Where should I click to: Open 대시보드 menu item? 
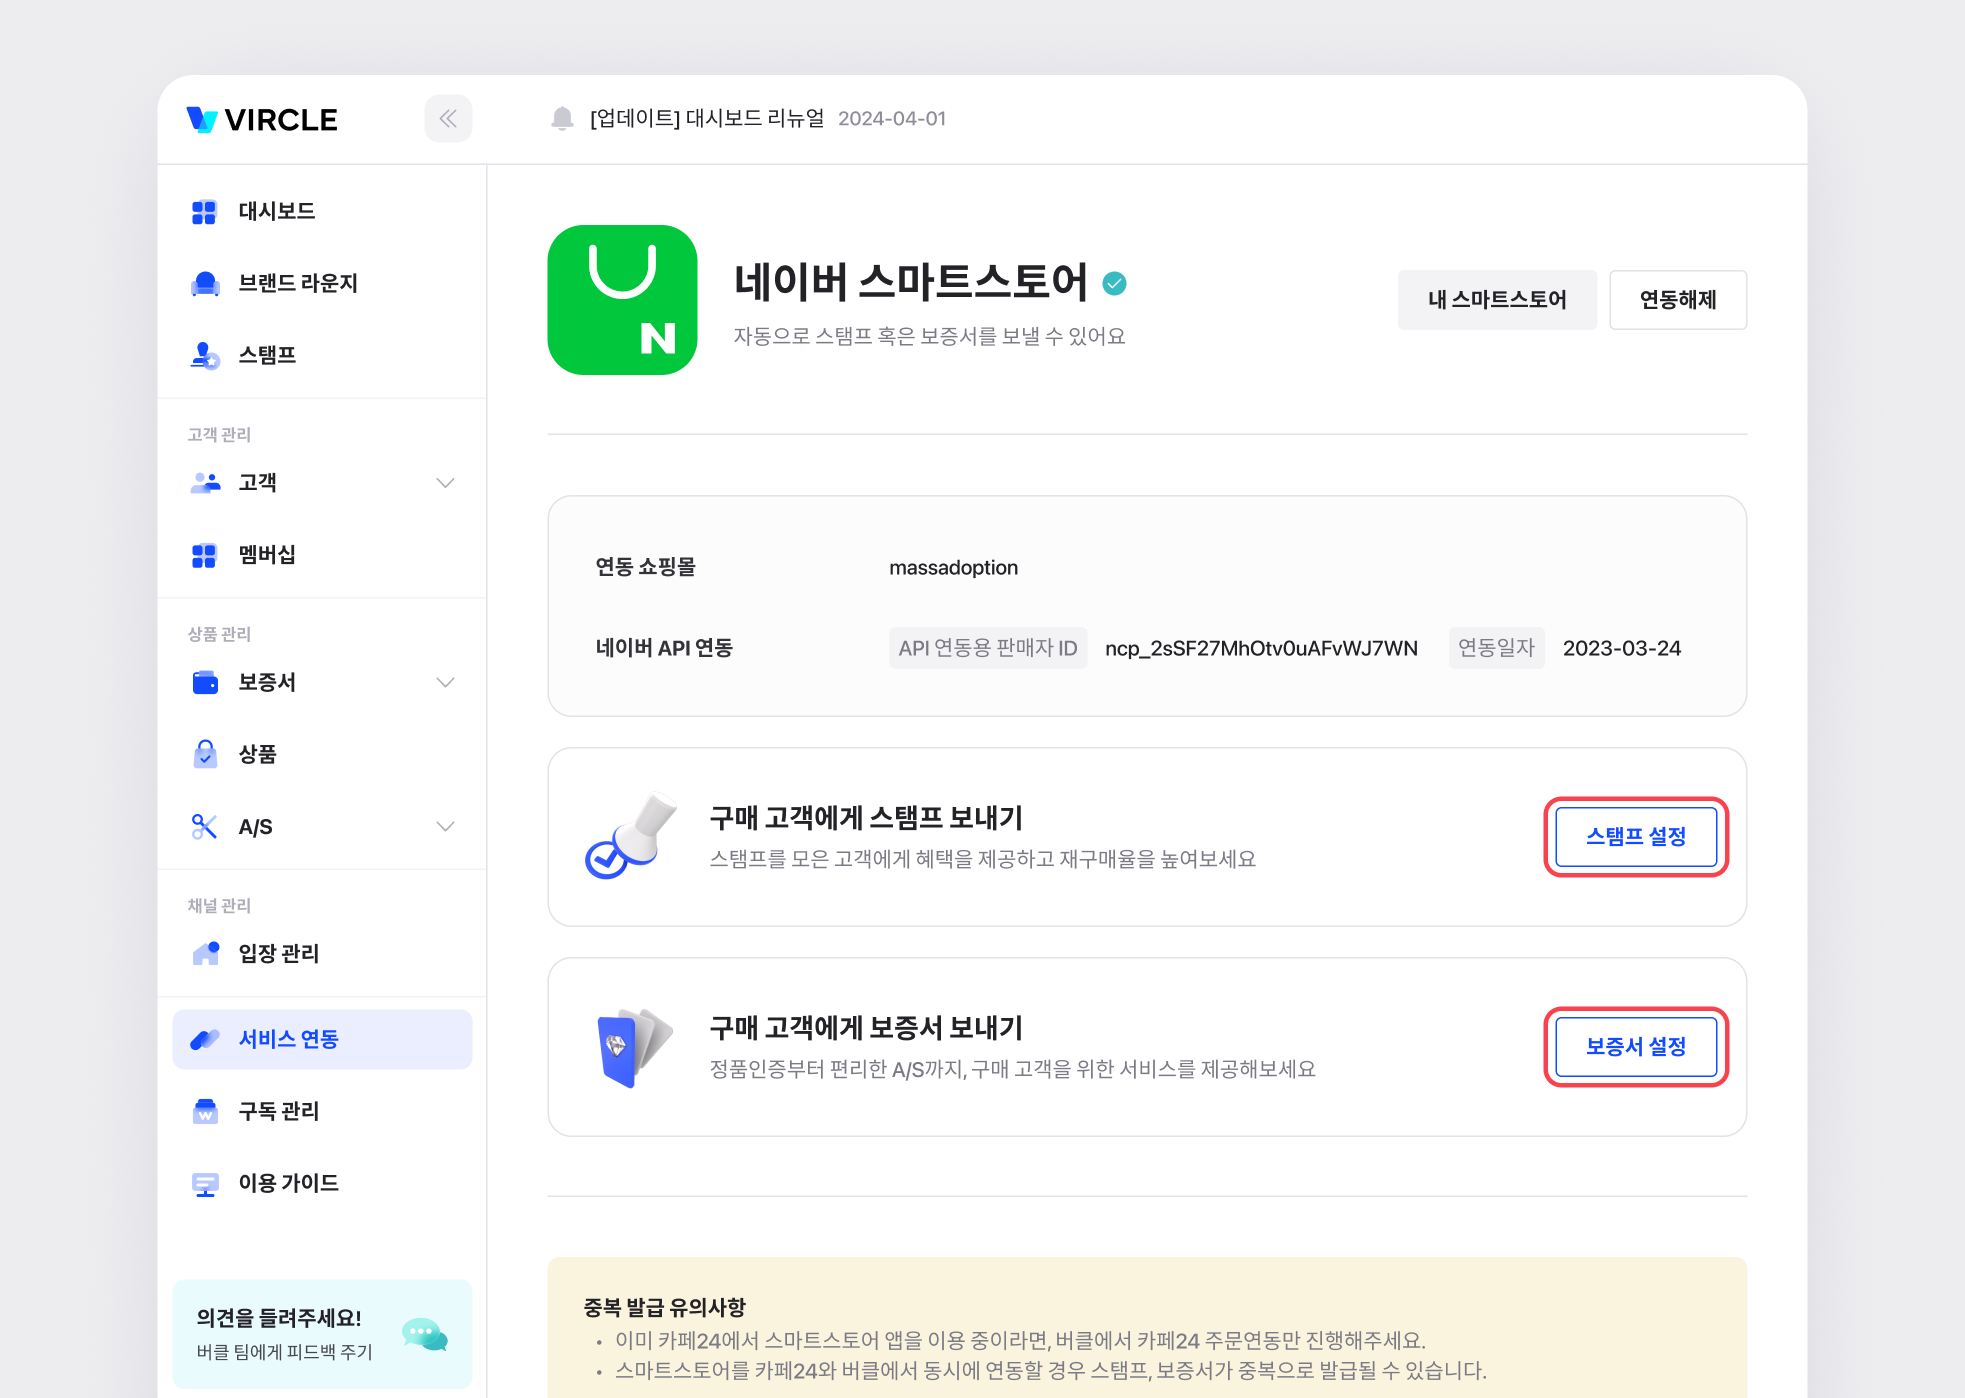pos(276,211)
